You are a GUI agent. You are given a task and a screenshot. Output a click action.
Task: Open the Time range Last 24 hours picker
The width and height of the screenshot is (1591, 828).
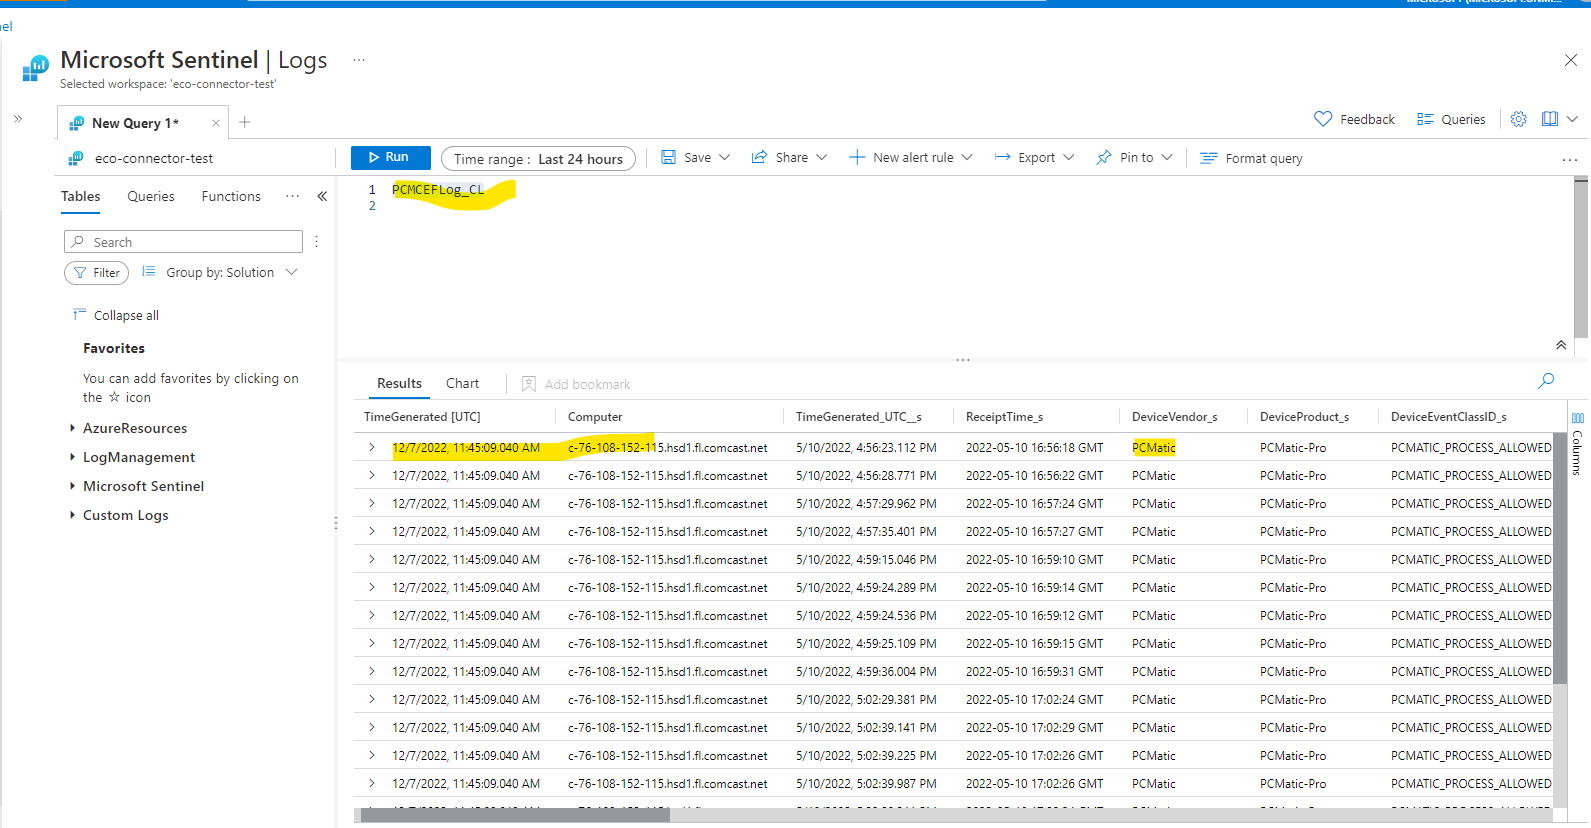[x=538, y=159]
